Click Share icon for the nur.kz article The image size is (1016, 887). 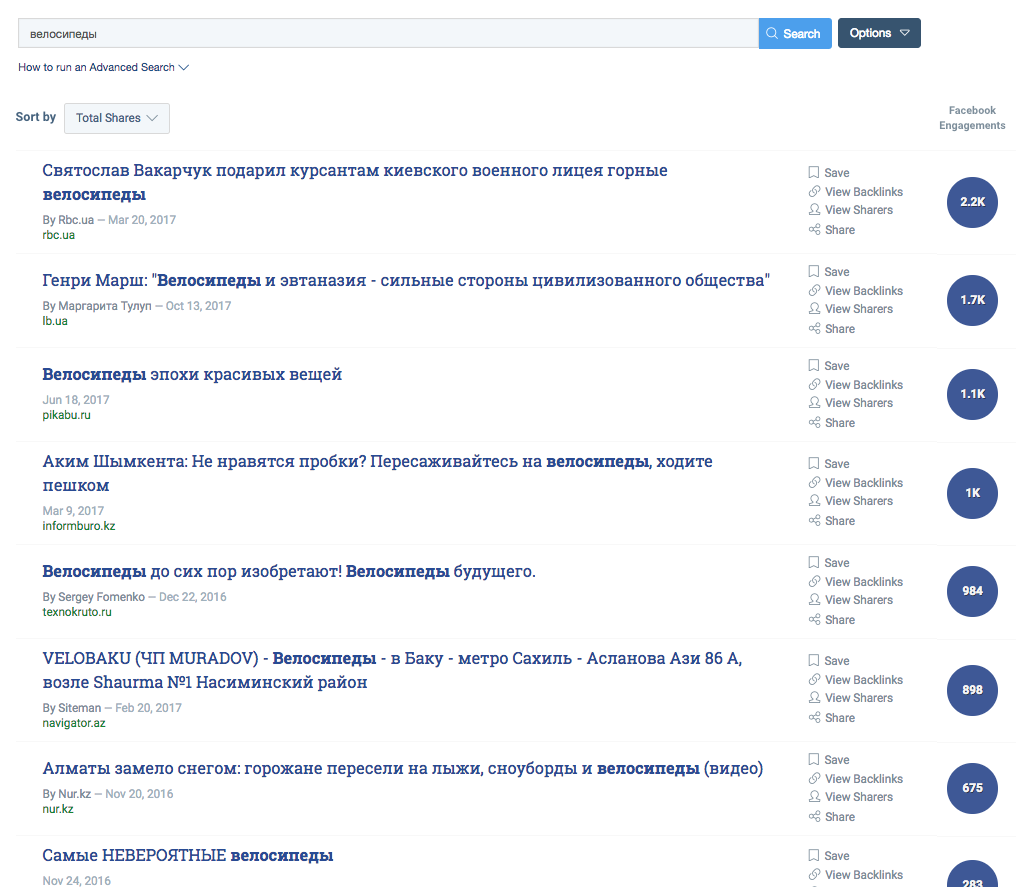click(814, 816)
